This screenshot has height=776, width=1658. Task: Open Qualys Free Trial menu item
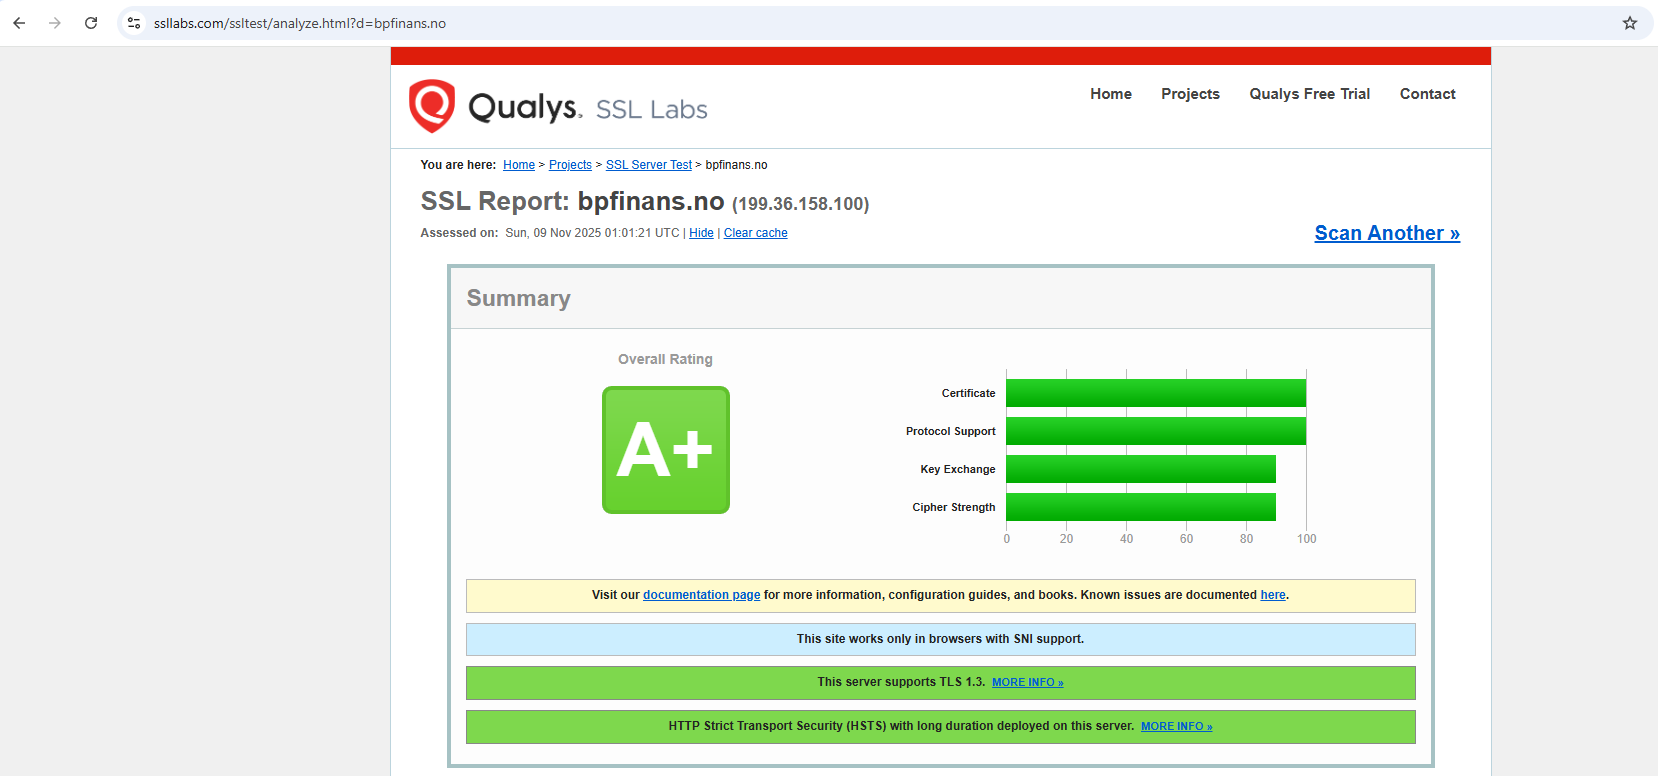tap(1310, 94)
